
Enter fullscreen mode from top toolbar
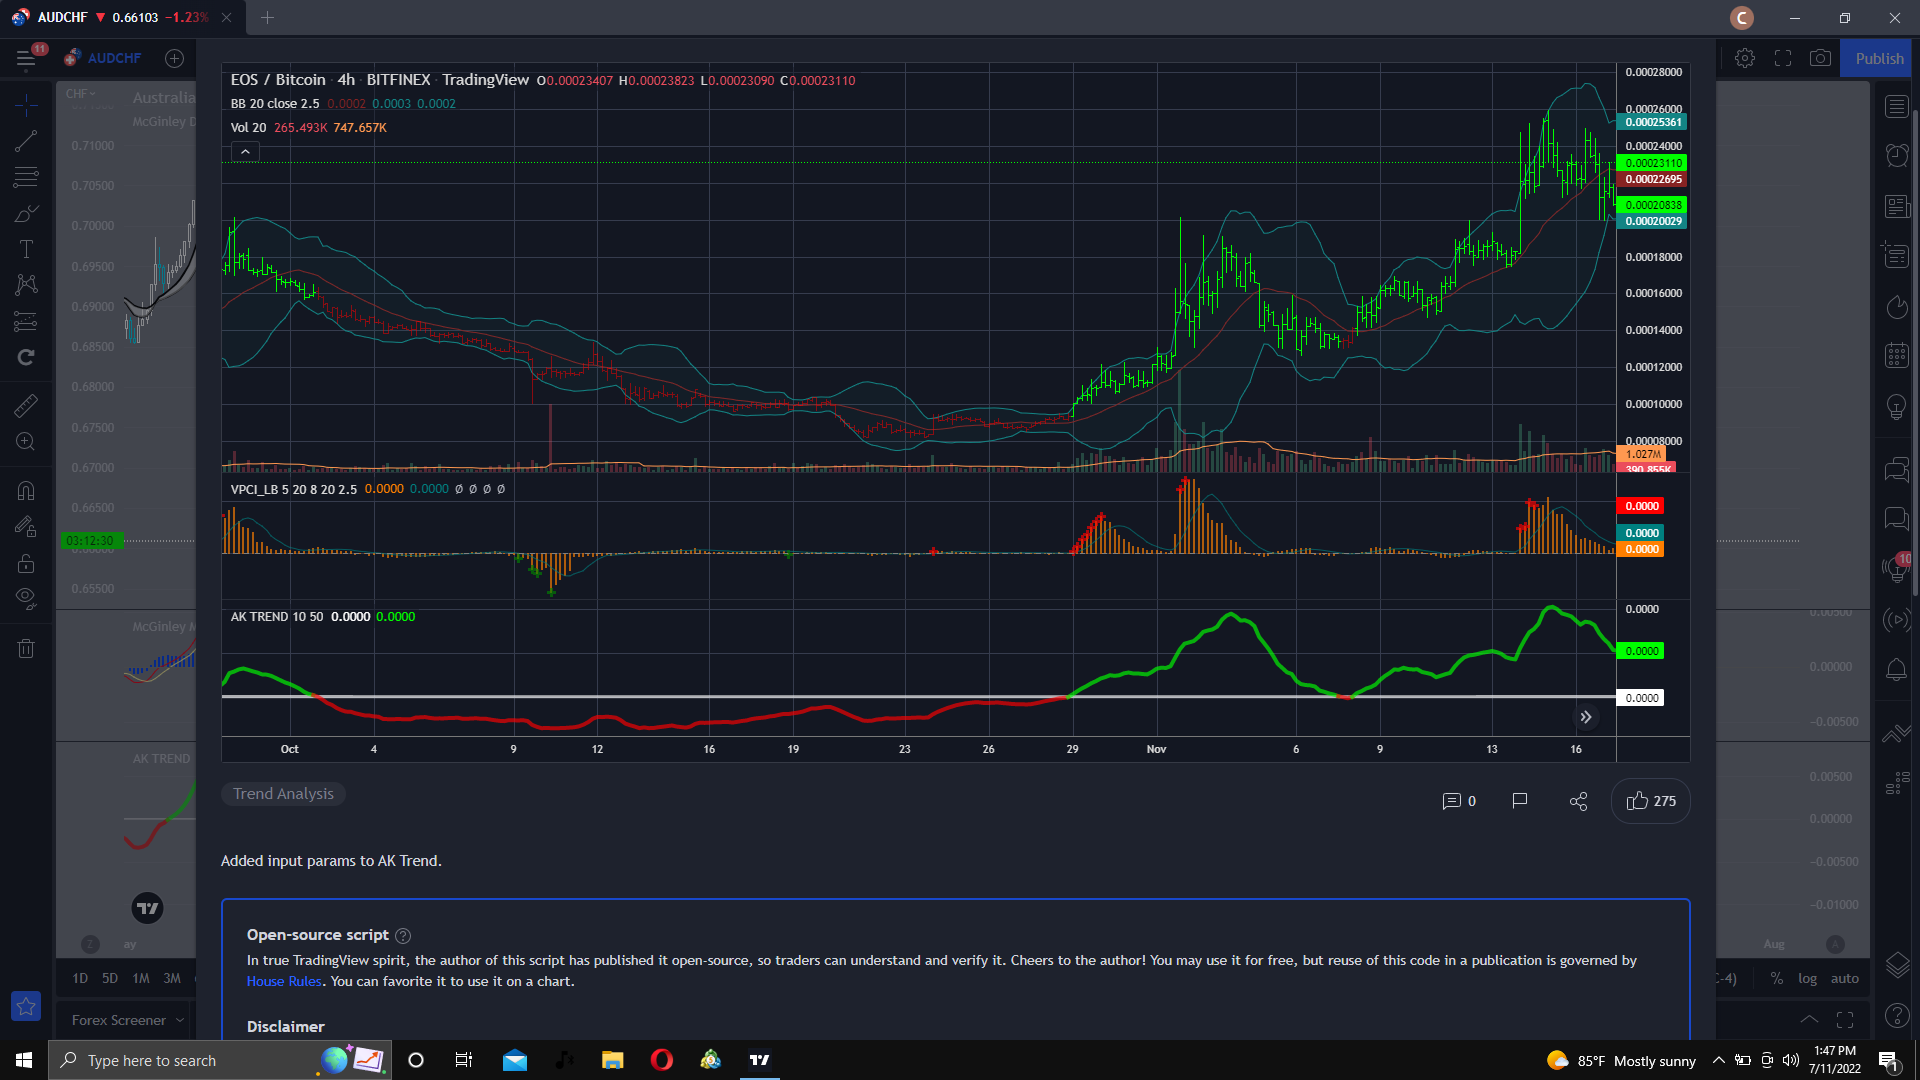click(1783, 59)
